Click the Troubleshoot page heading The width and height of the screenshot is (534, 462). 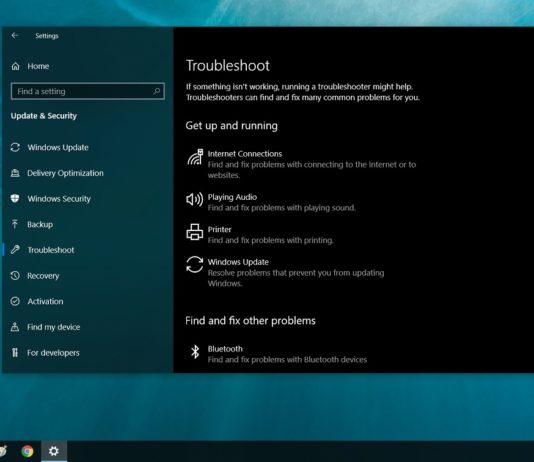(227, 65)
